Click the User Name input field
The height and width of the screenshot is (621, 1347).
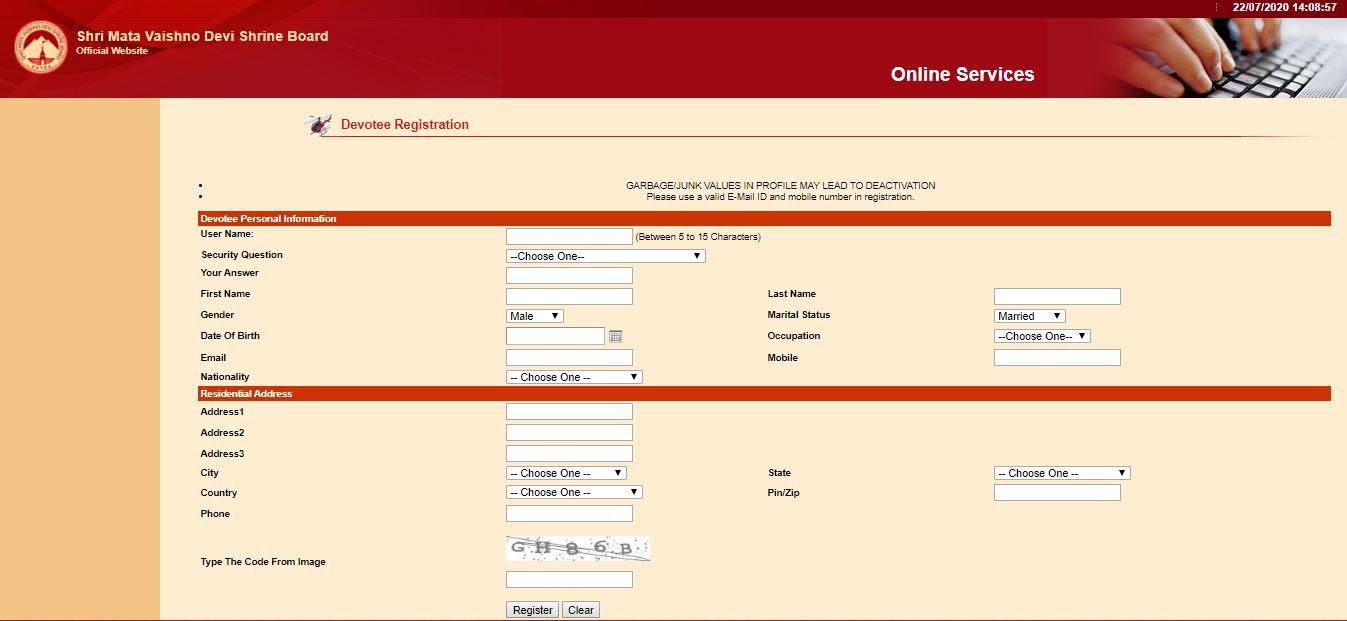click(569, 237)
